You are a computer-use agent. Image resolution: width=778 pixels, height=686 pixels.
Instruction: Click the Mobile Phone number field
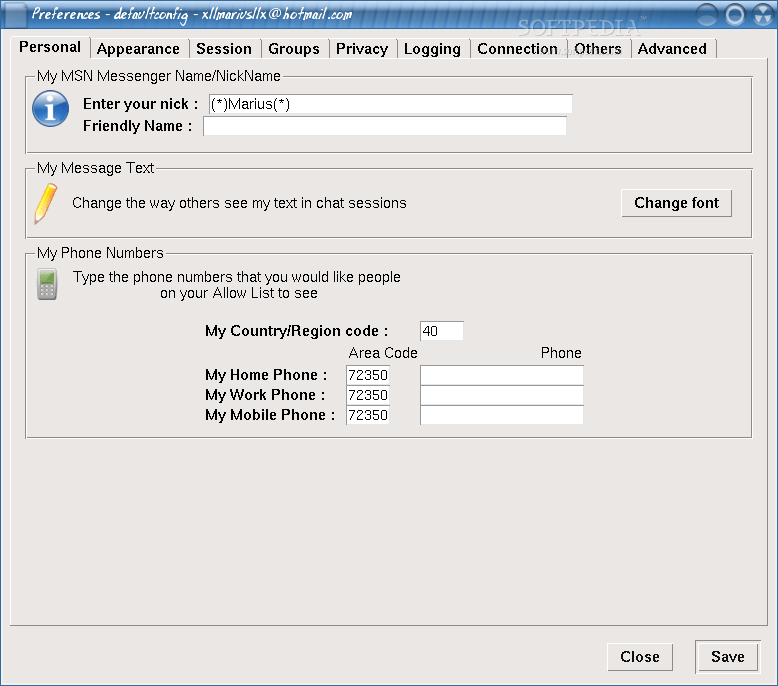(502, 415)
